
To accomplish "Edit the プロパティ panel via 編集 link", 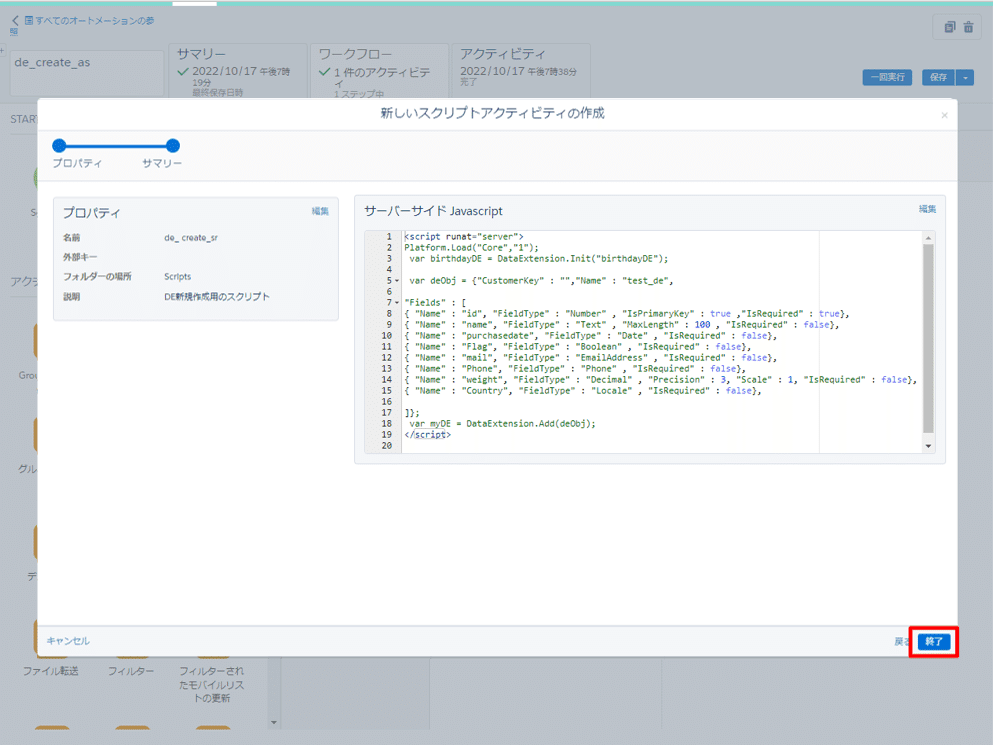I will [320, 212].
